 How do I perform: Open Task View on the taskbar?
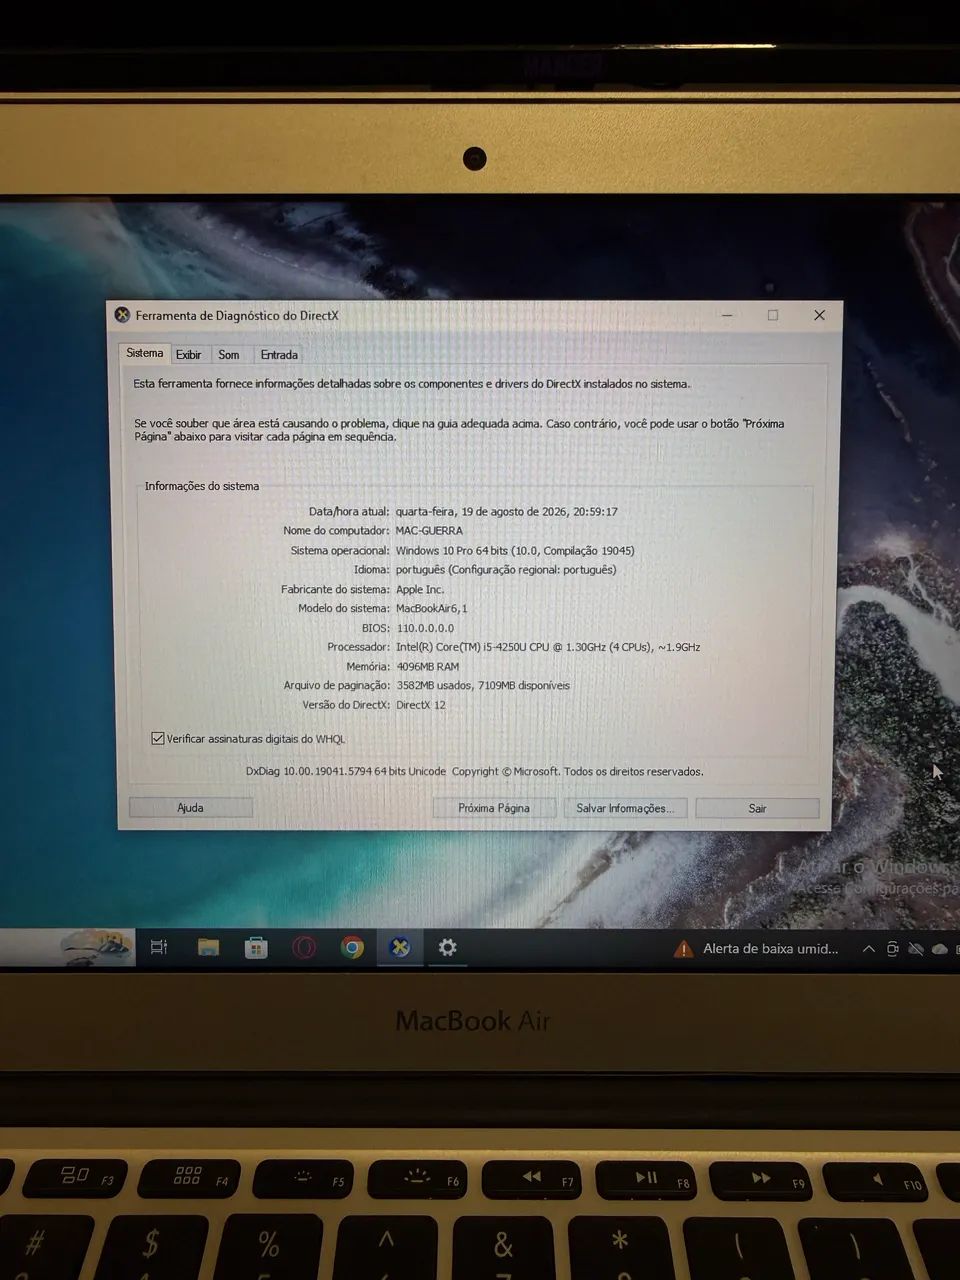point(158,947)
